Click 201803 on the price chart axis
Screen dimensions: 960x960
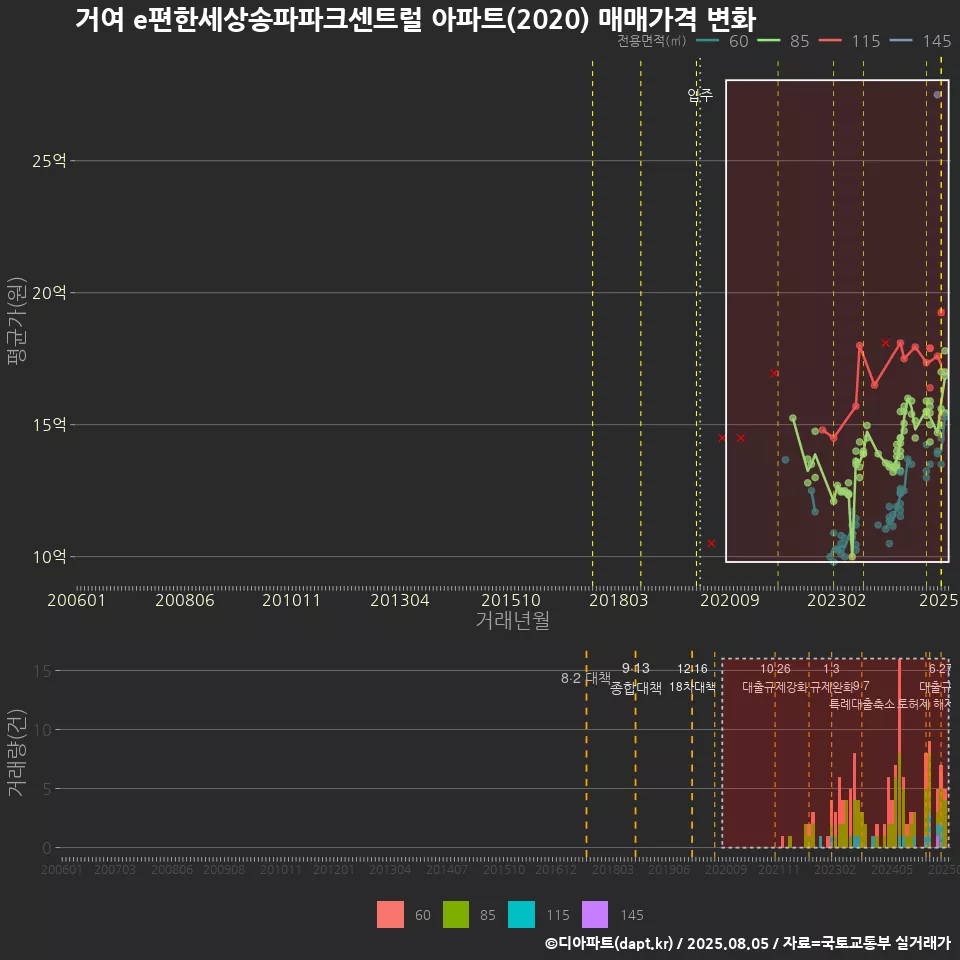(x=618, y=600)
